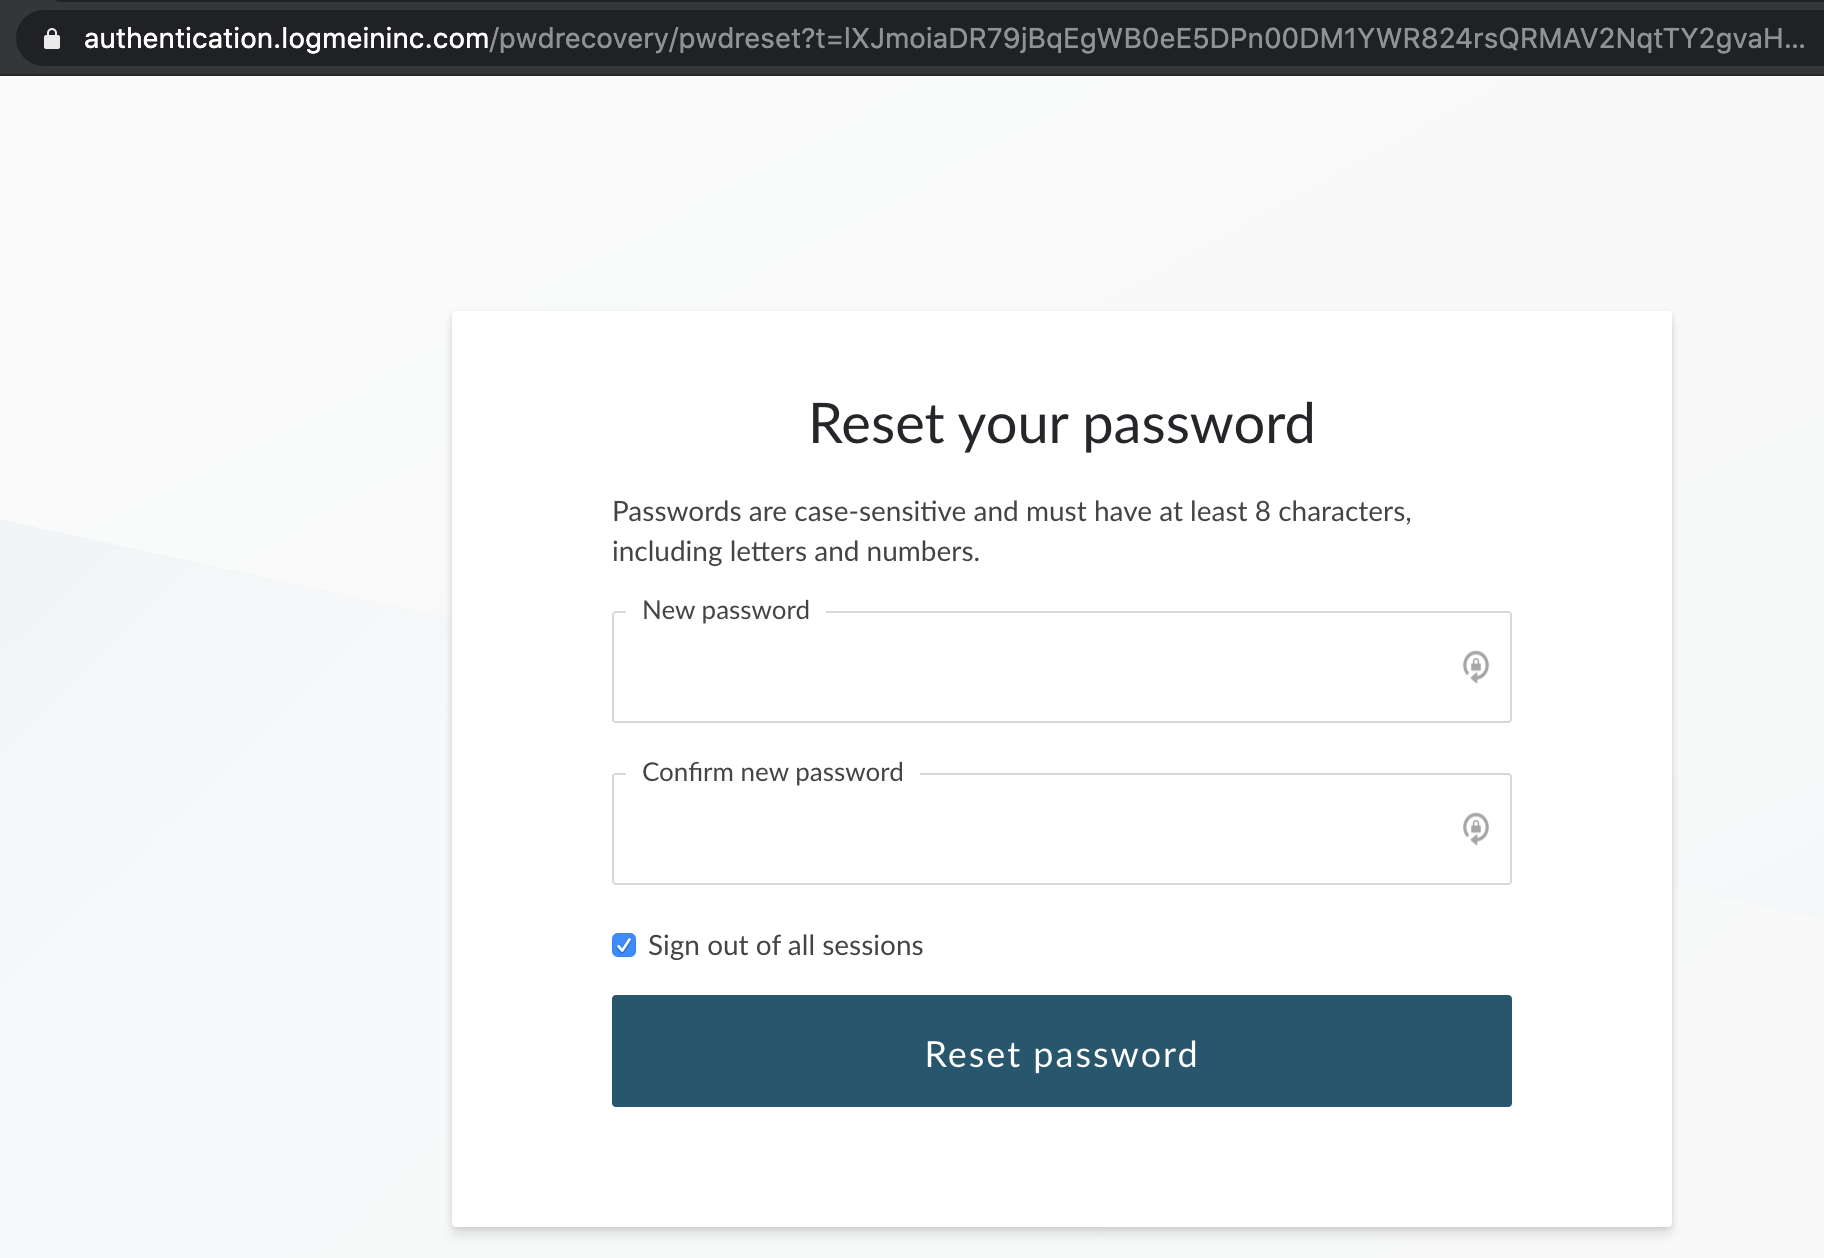The width and height of the screenshot is (1824, 1258).
Task: Click the 'Reset your password' heading
Action: coord(1061,424)
